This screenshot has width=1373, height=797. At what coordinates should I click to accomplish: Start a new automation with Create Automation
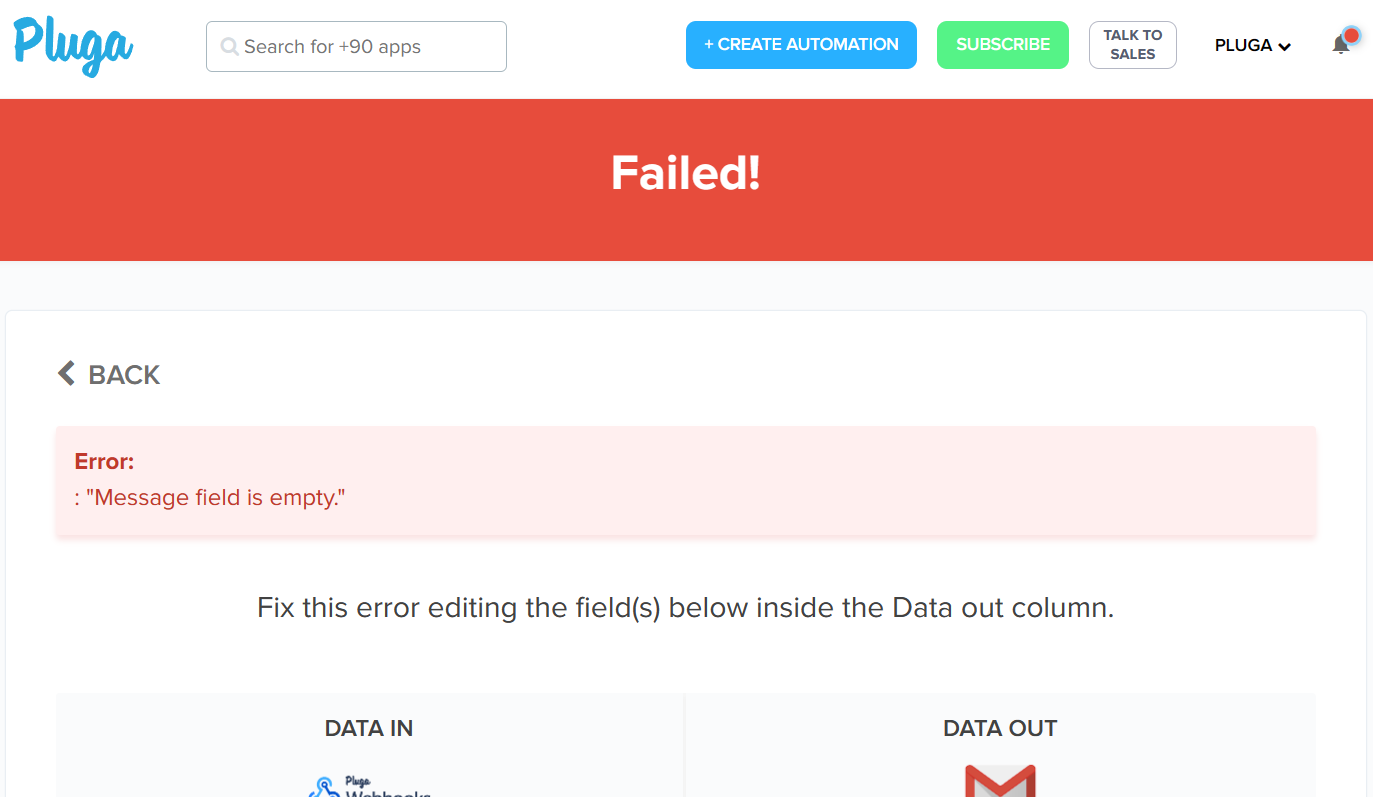801,45
